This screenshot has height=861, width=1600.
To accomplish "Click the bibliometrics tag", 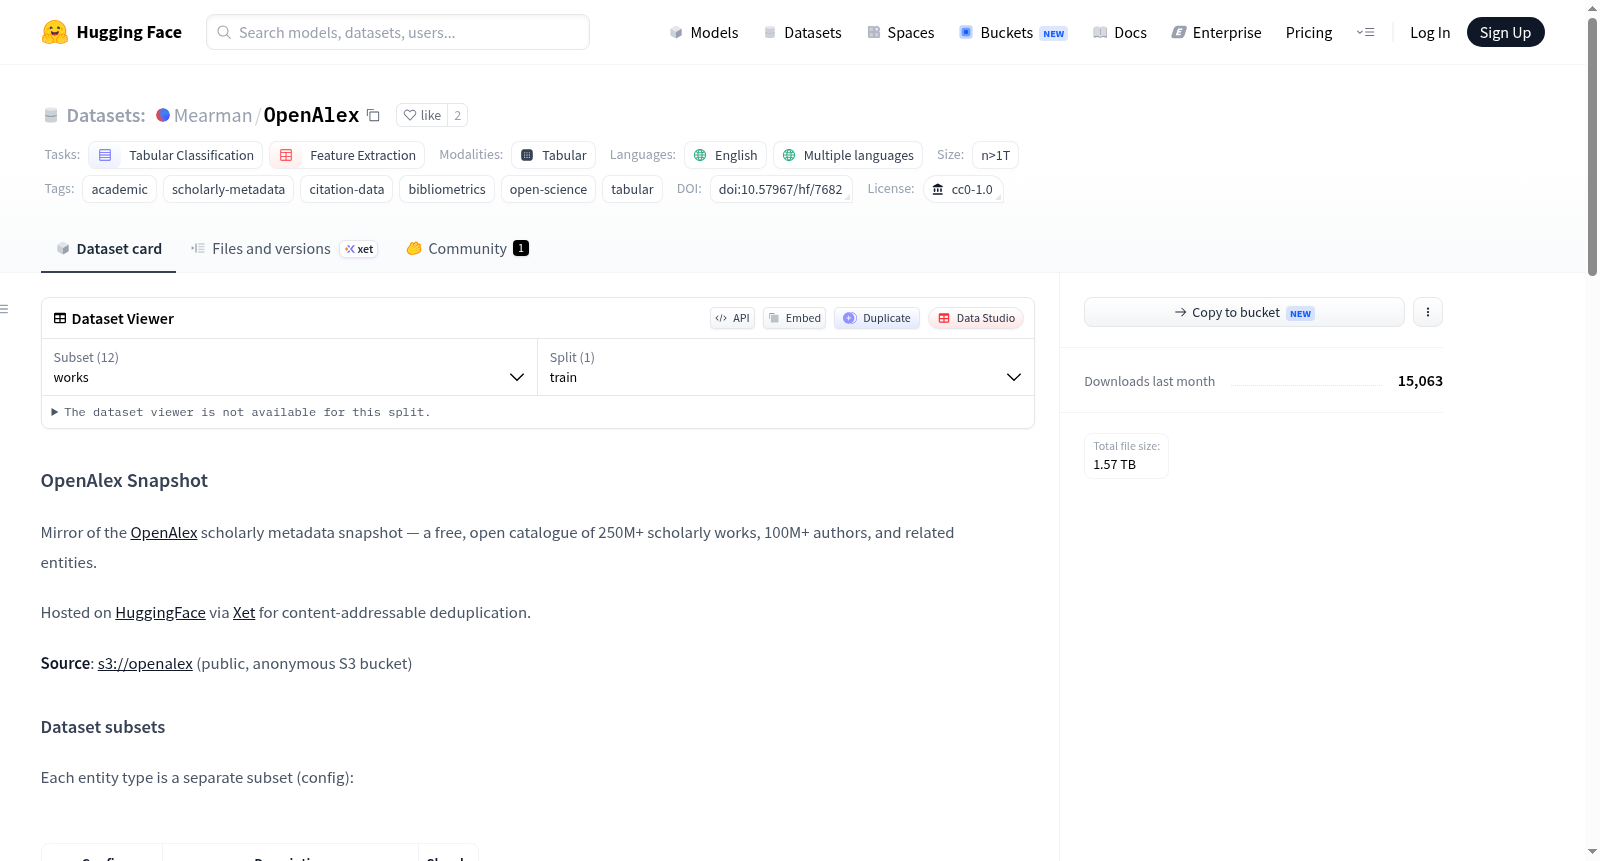I will [447, 189].
